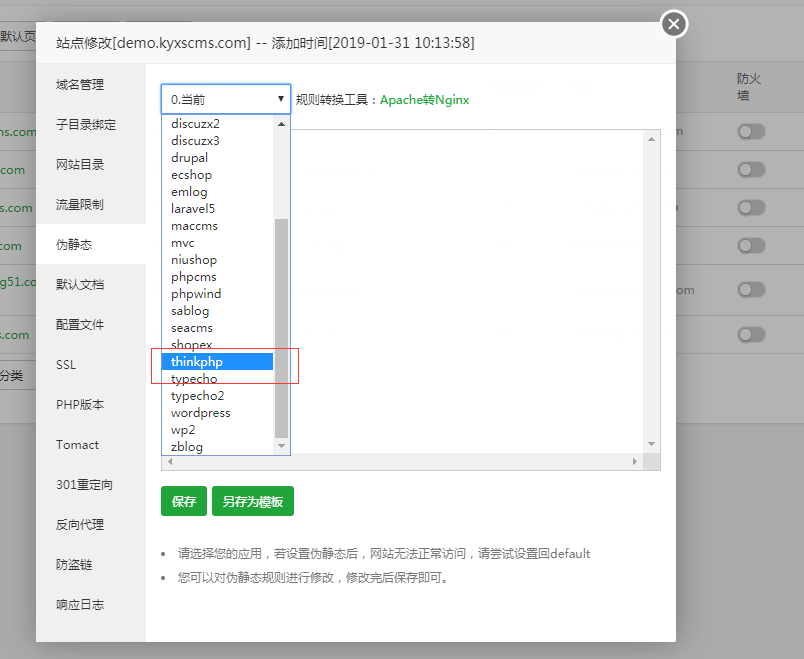
Task: Save the rewrite rules with 保存
Action: point(183,501)
